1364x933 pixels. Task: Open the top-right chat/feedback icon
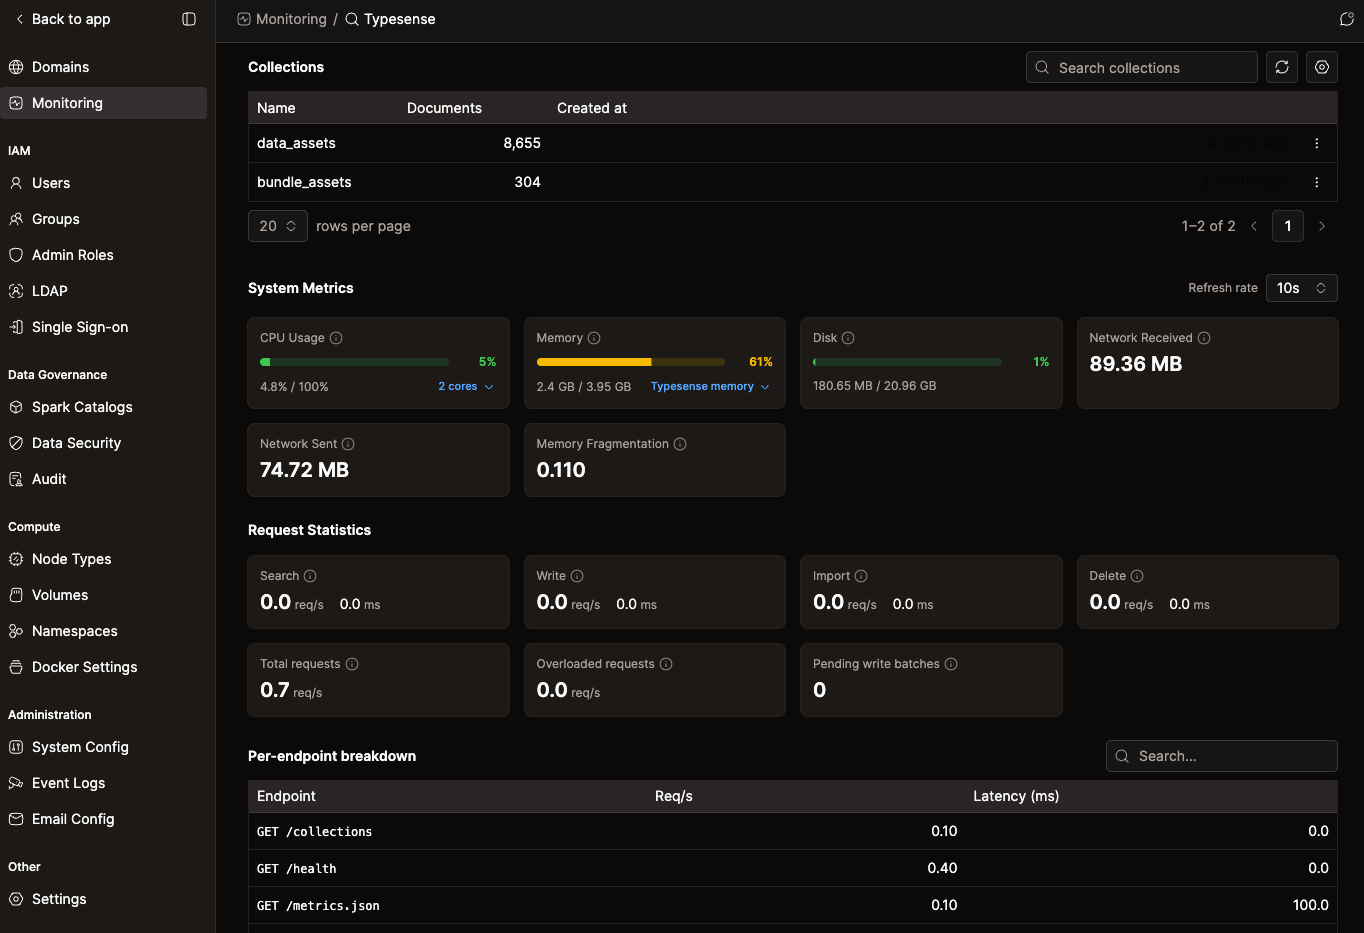pyautogui.click(x=1346, y=19)
